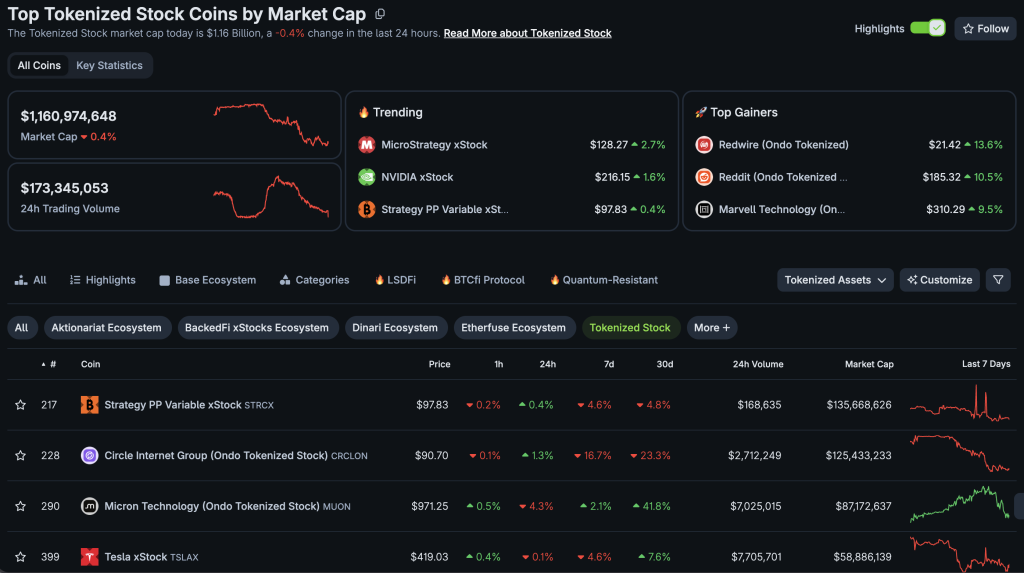Image resolution: width=1024 pixels, height=573 pixels.
Task: Switch to the Key Statistics tab
Action: click(x=109, y=65)
